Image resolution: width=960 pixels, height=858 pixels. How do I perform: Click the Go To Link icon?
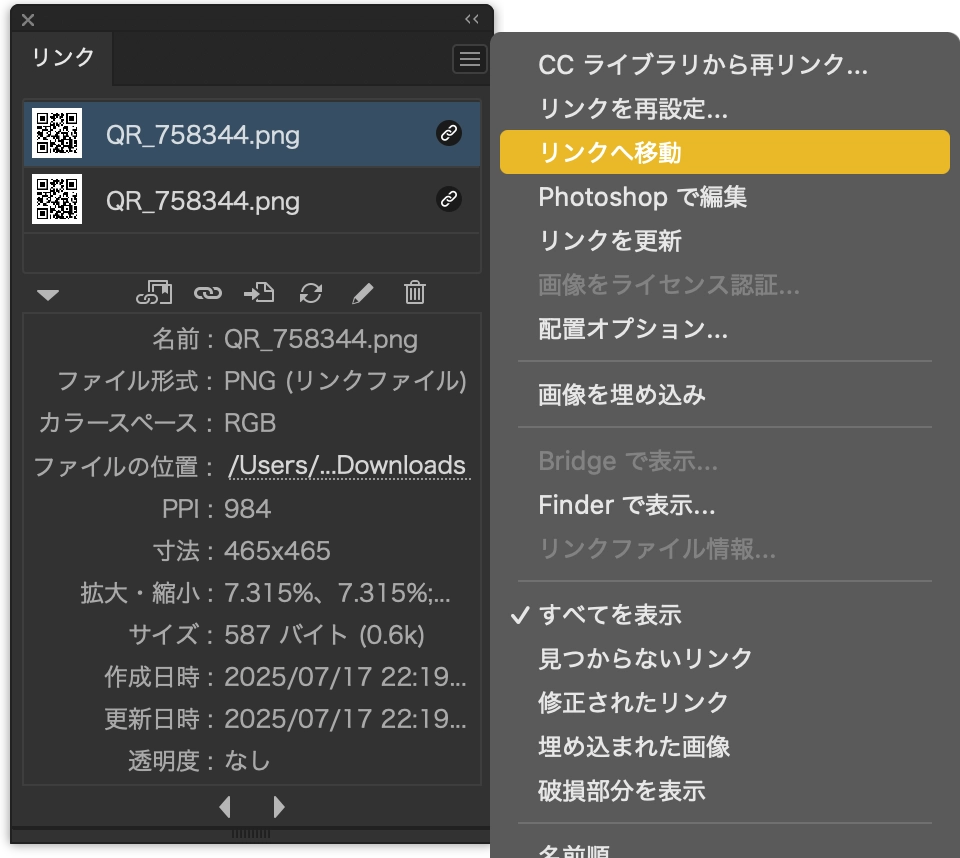[x=259, y=293]
